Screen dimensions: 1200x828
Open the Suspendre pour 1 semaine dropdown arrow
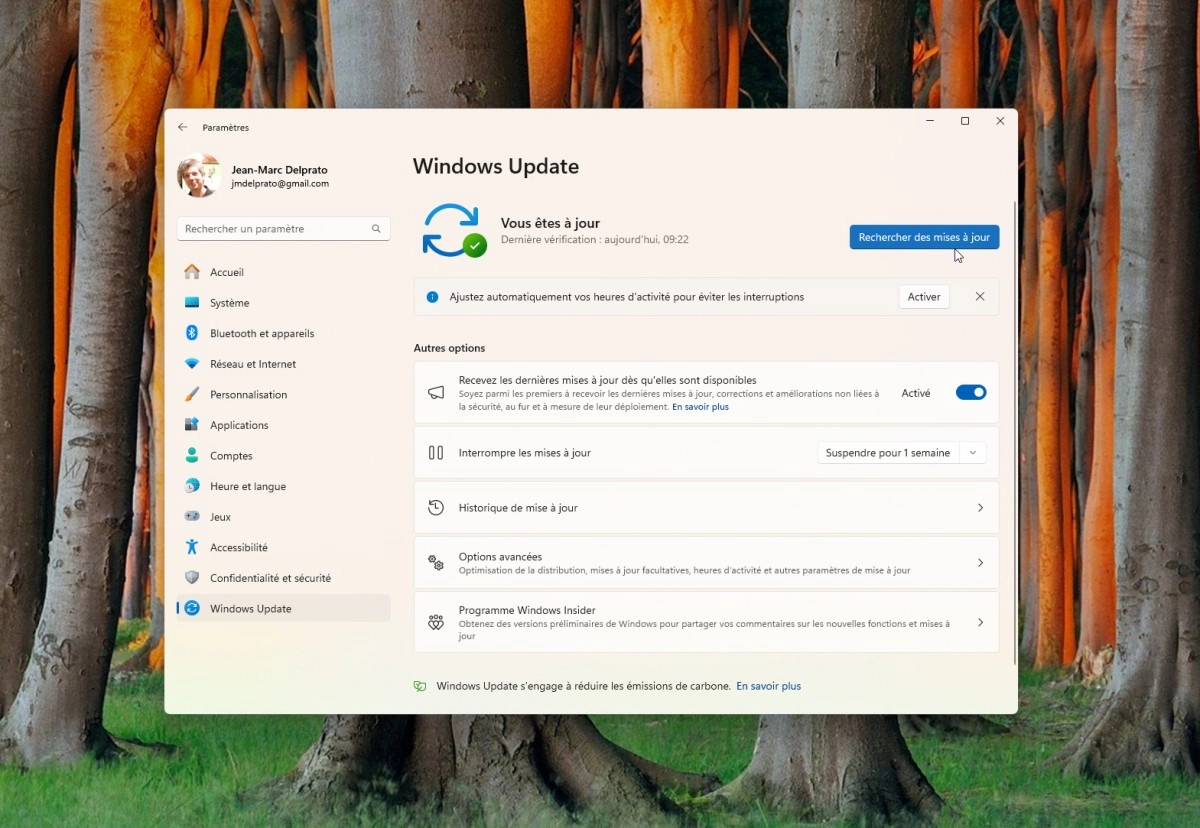pos(973,453)
